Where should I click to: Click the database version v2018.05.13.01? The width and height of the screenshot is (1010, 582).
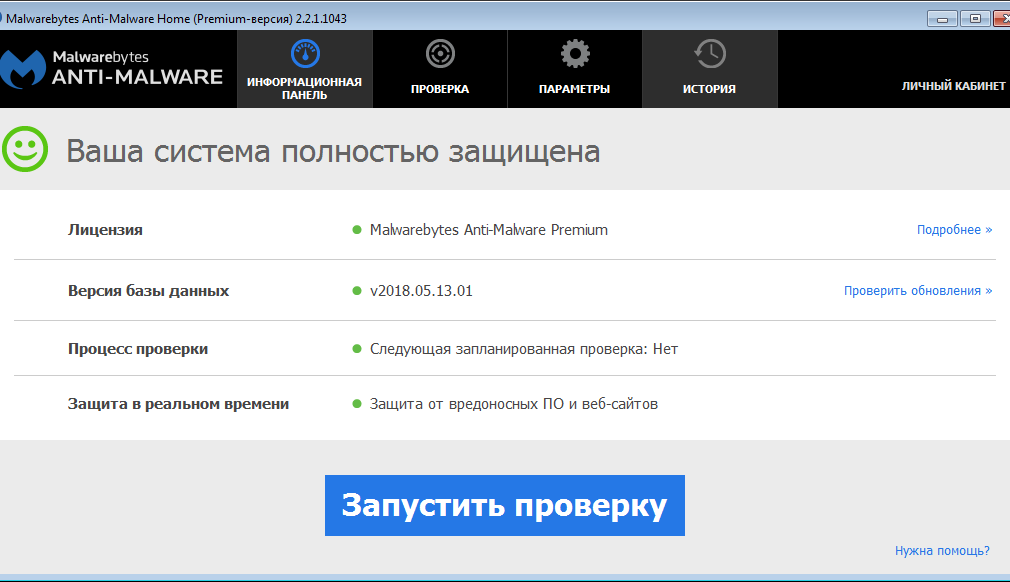421,291
